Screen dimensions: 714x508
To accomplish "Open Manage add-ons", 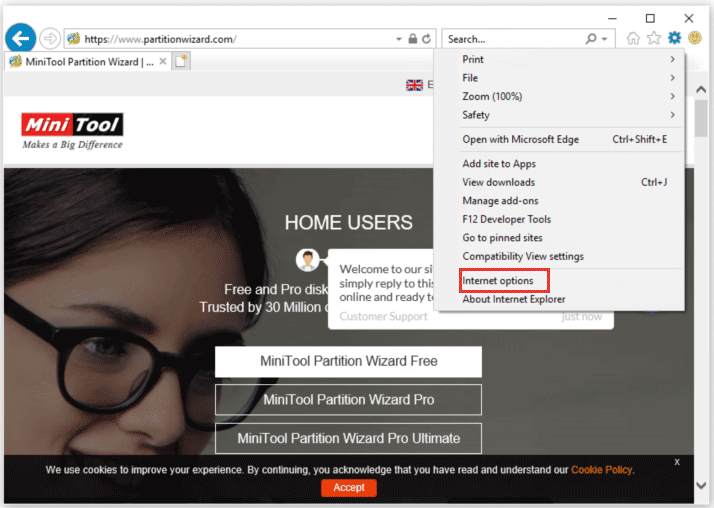I will coord(559,201).
